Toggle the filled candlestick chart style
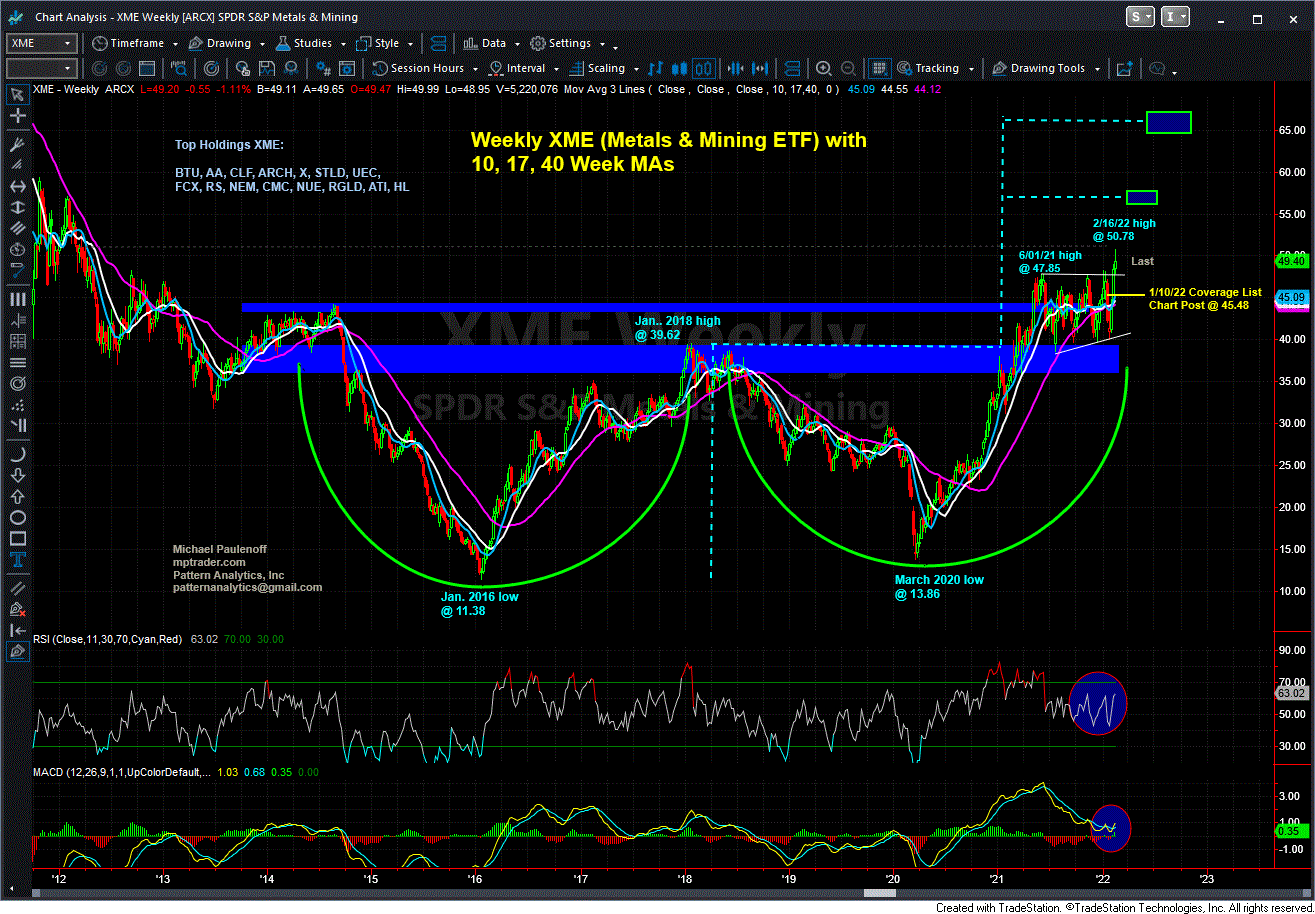Image resolution: width=1315 pixels, height=914 pixels. coord(679,68)
